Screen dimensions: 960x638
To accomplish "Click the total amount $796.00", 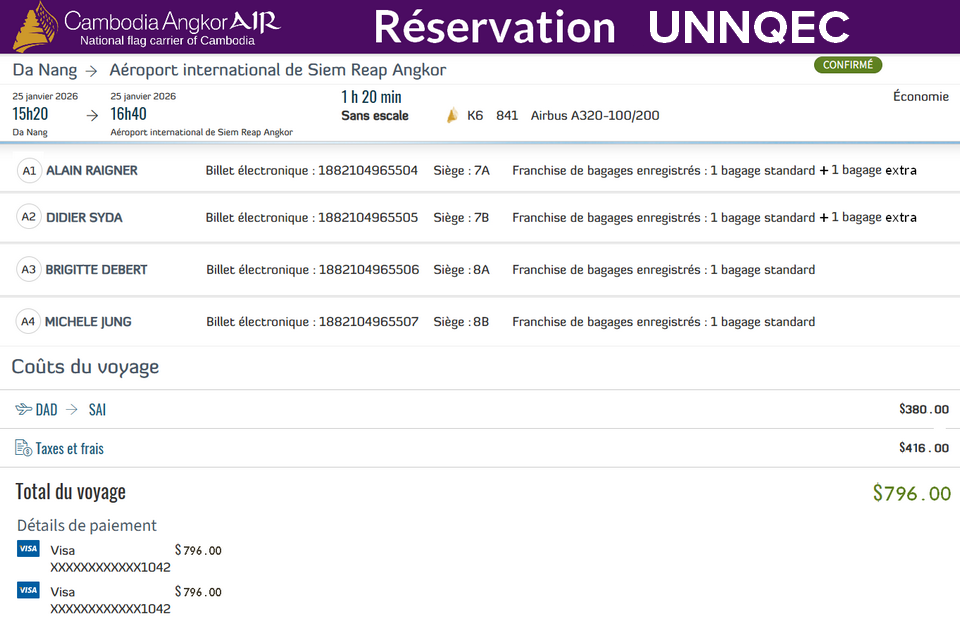I will 911,493.
